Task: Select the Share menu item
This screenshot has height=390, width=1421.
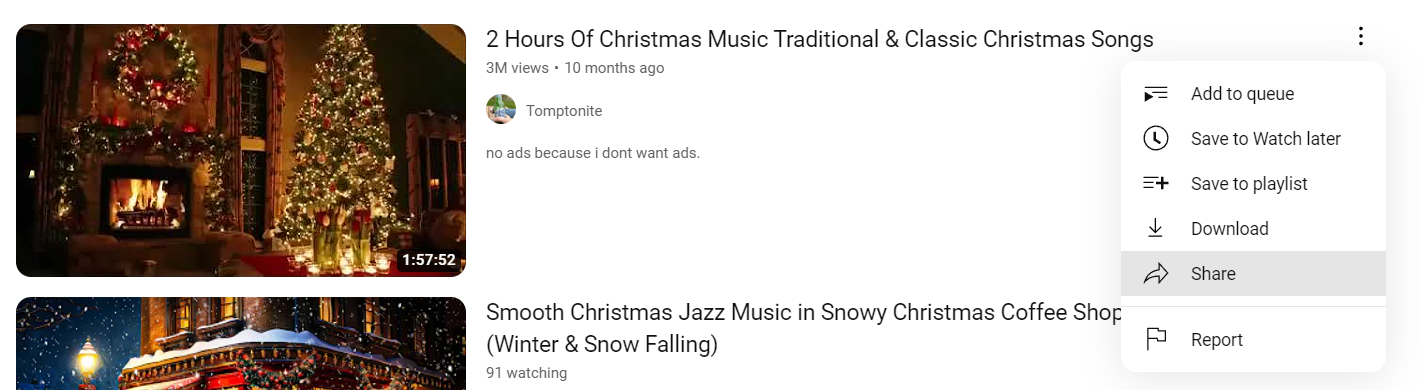Action: [1253, 274]
